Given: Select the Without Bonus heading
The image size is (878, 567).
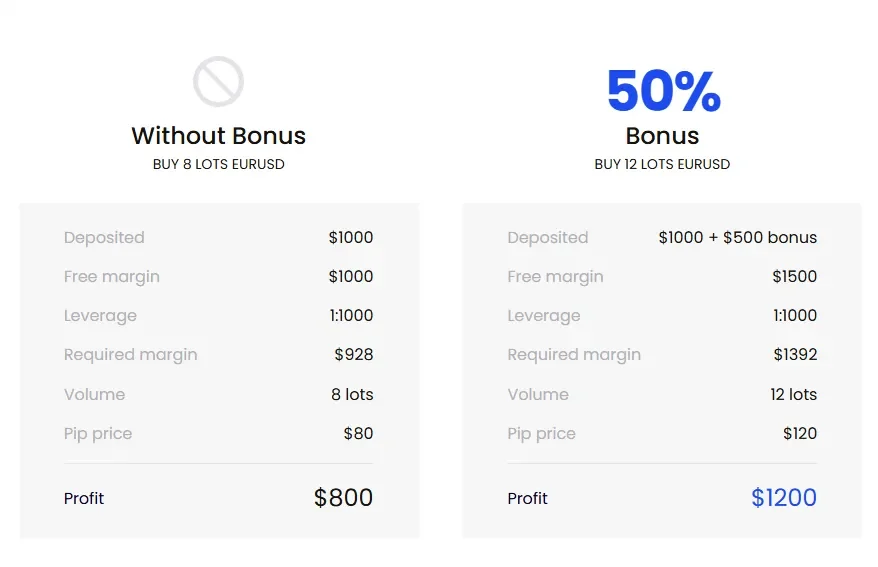Looking at the screenshot, I should pyautogui.click(x=218, y=135).
